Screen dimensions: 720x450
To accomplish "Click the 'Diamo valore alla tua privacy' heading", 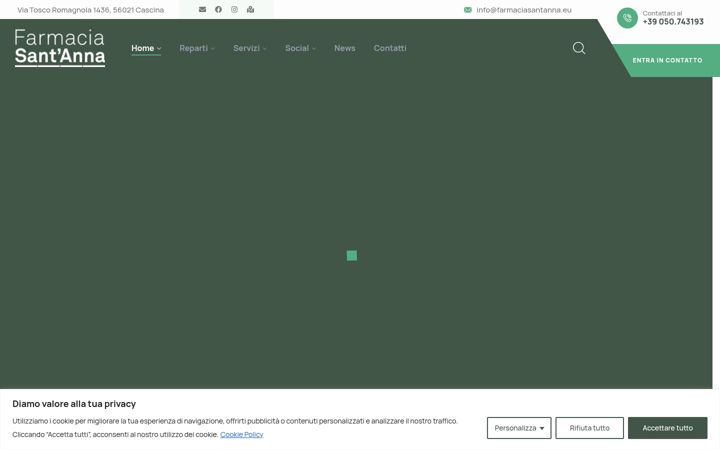I will [x=74, y=404].
